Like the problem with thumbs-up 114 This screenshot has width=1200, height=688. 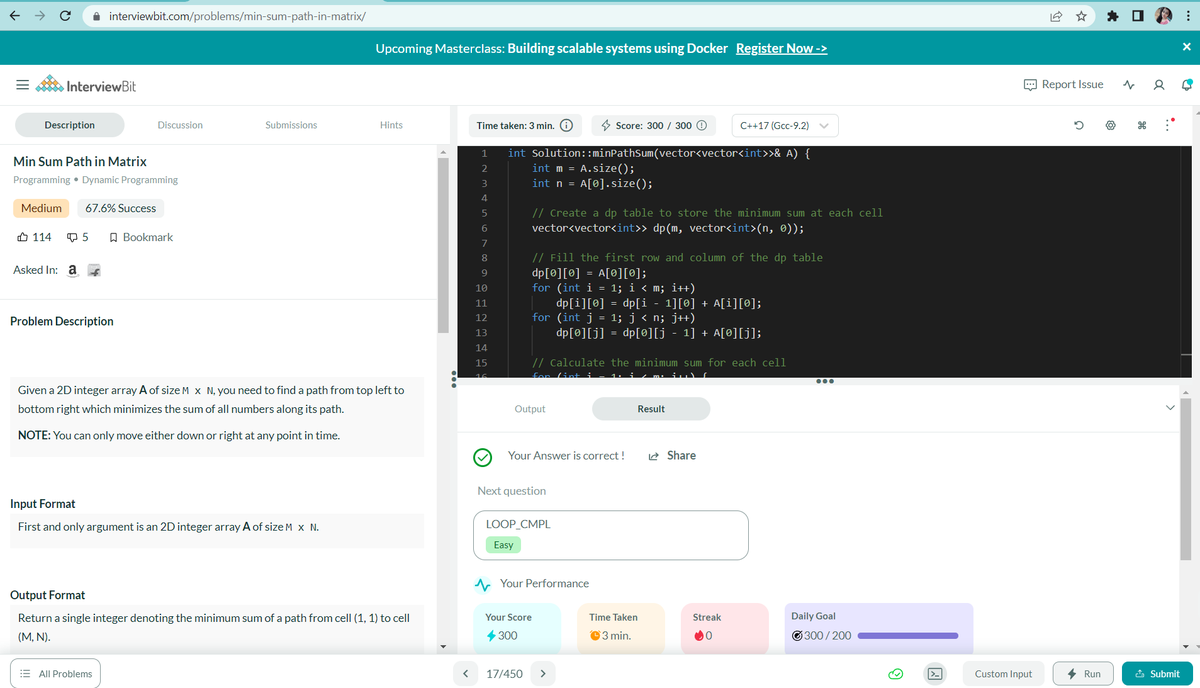coord(35,237)
